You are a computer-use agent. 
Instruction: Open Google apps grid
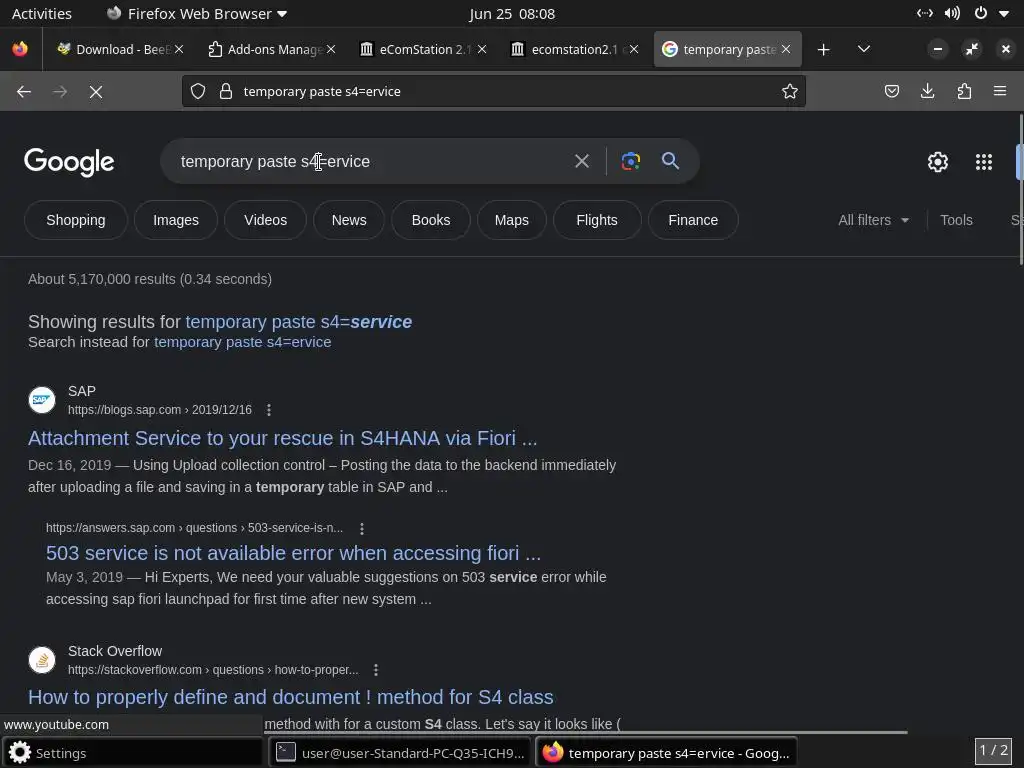[984, 162]
